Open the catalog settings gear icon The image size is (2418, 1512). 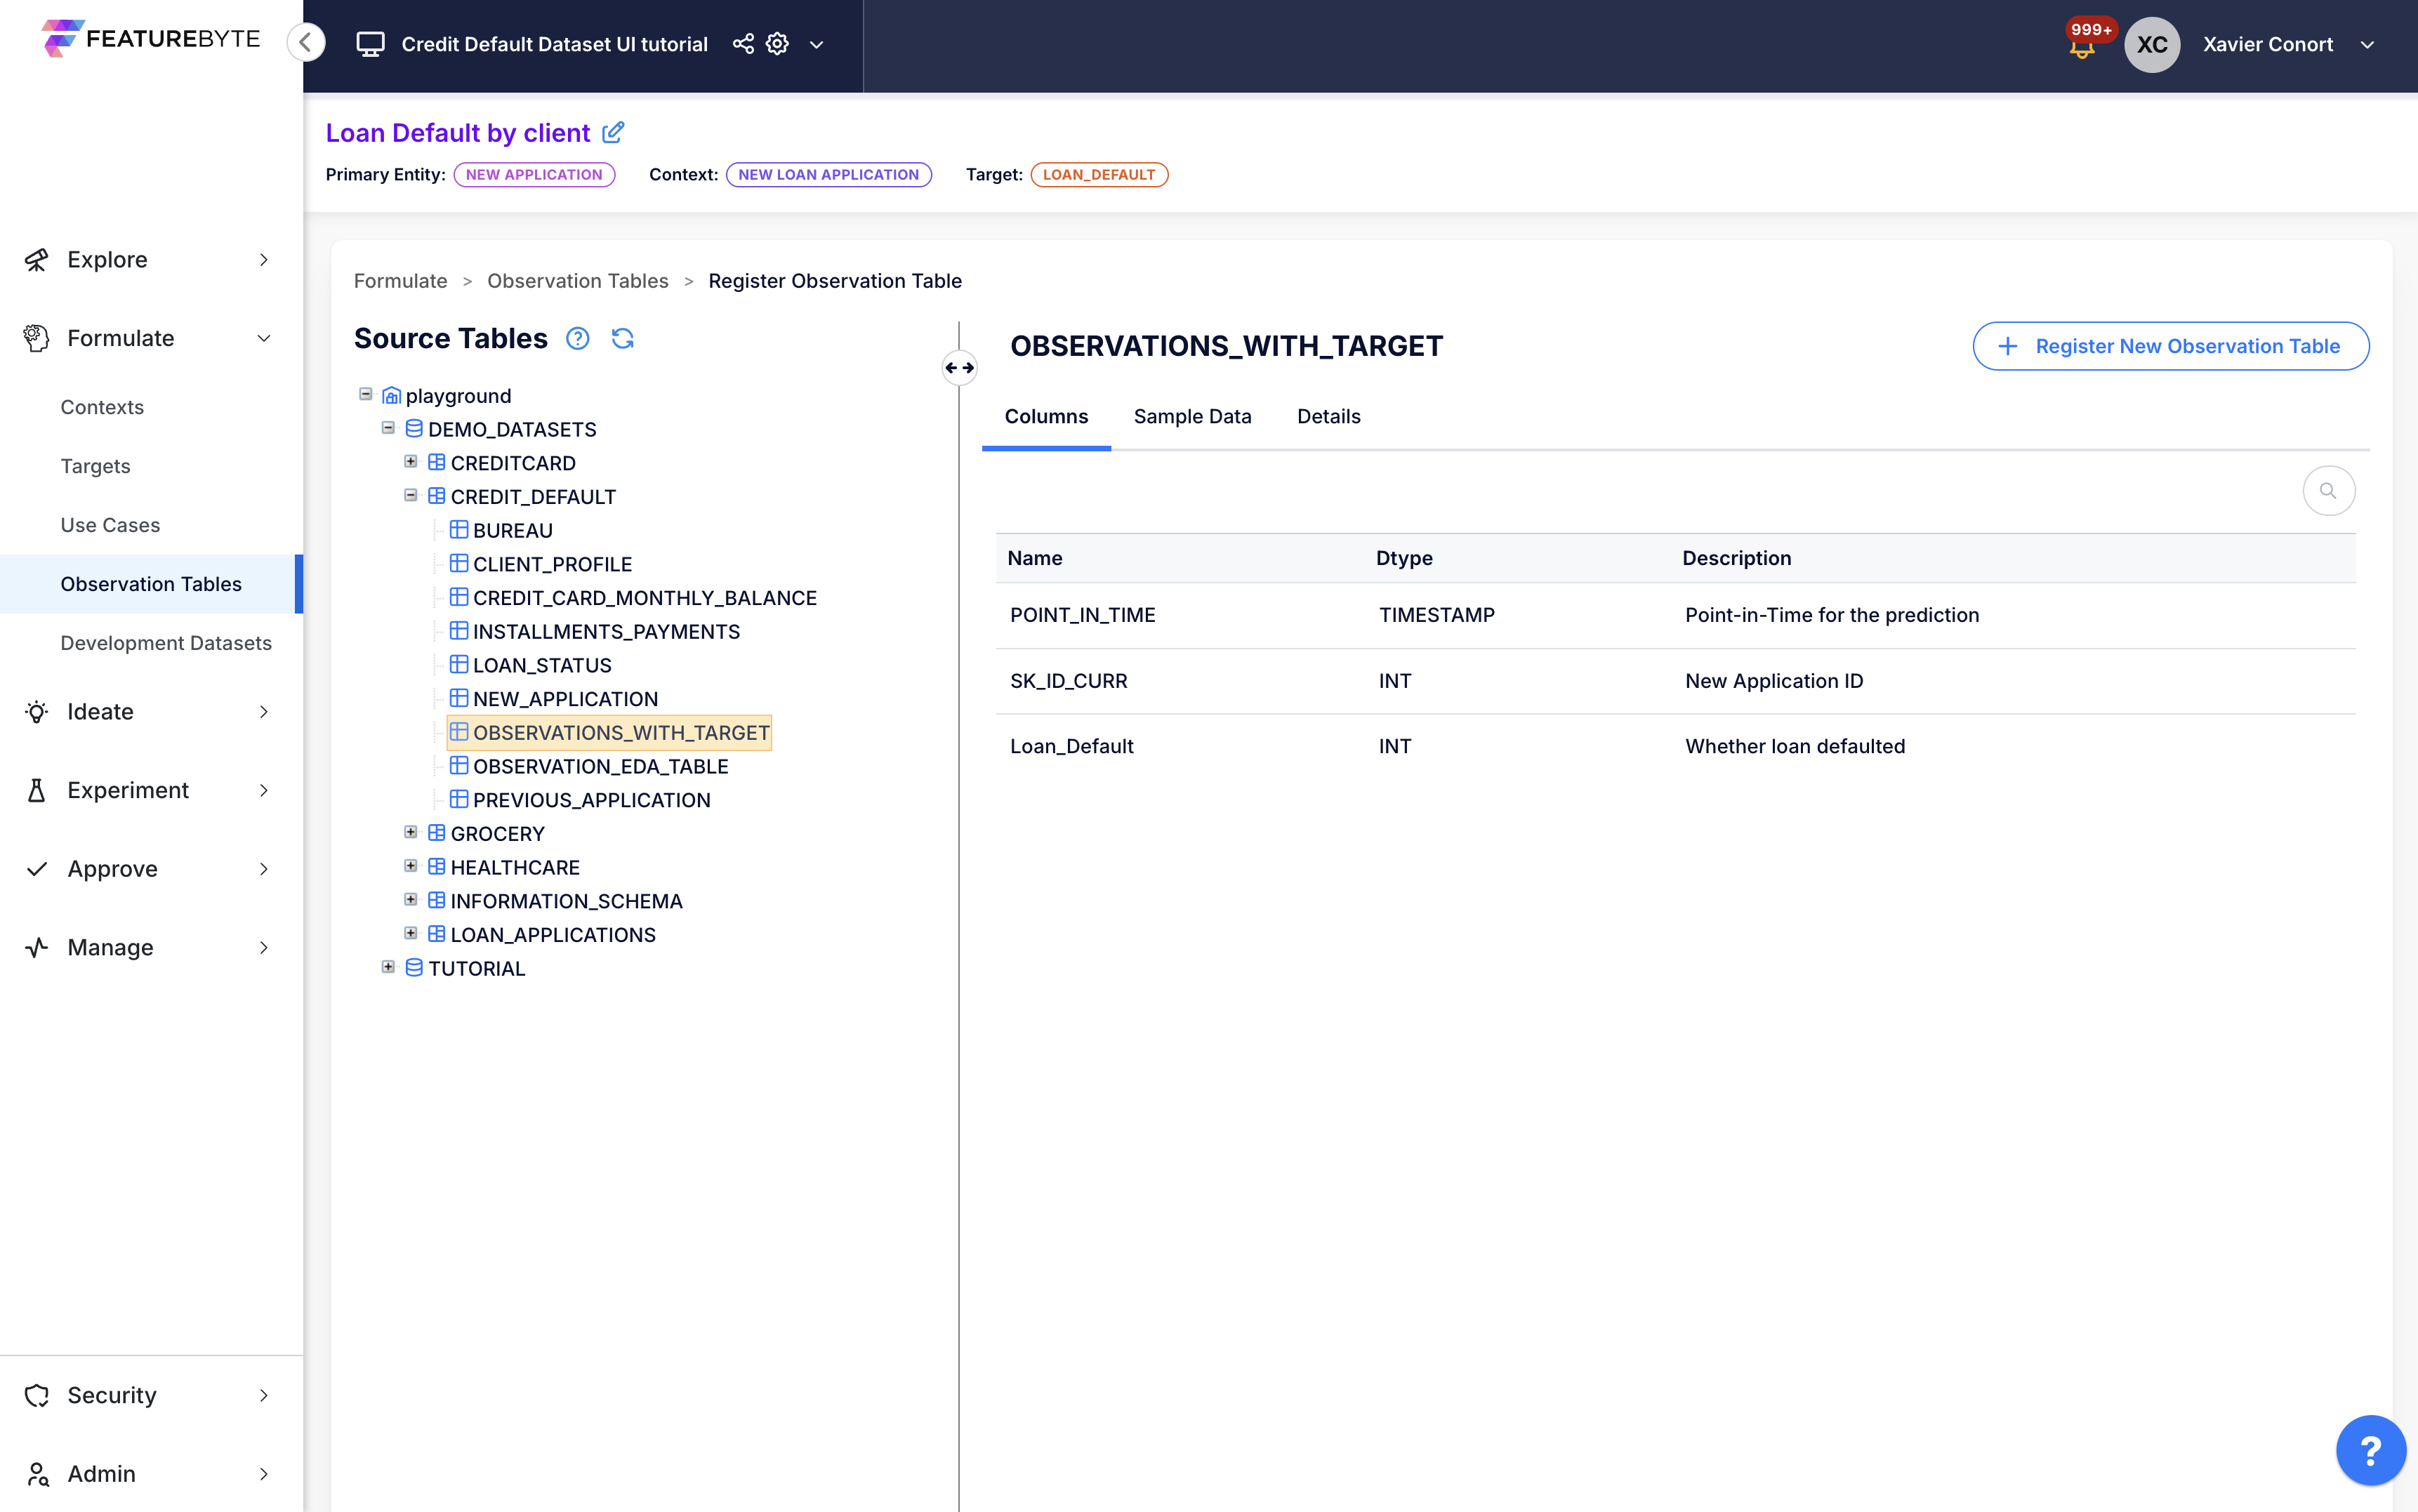tap(777, 44)
